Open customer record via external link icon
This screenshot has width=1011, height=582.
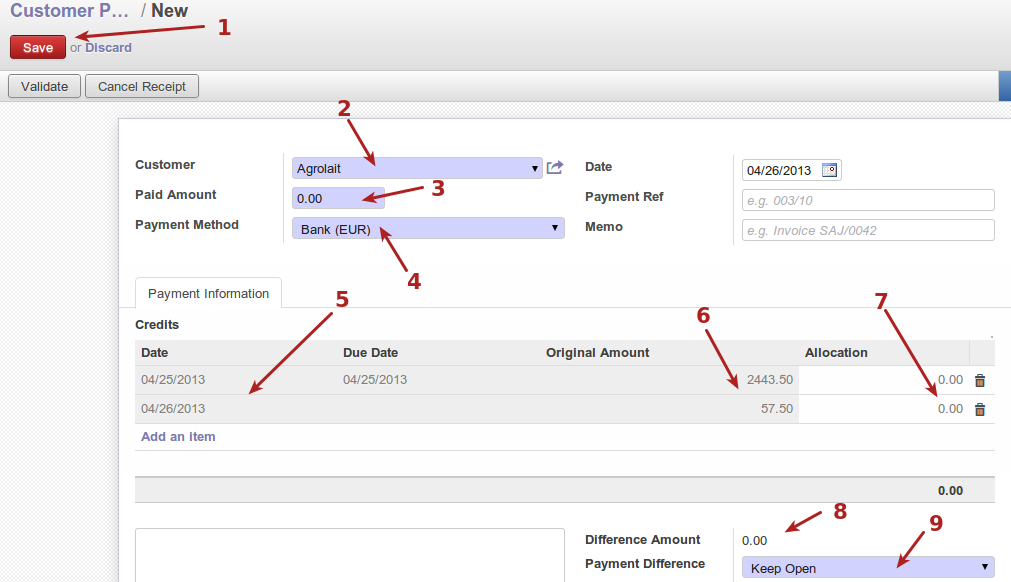[555, 168]
